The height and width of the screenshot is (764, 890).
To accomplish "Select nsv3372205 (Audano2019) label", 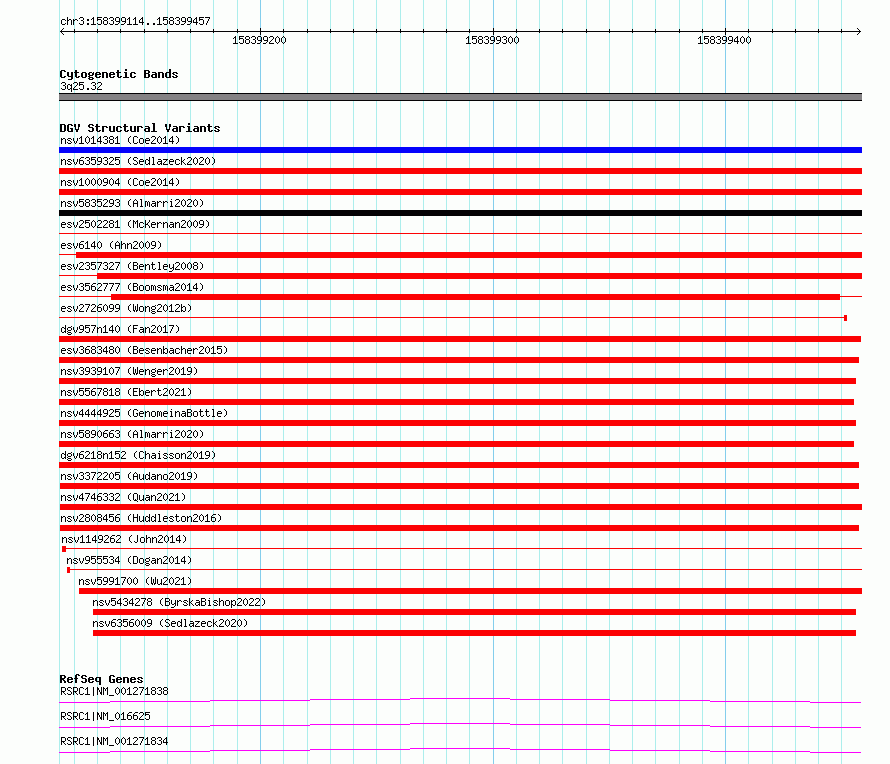I will click(129, 476).
